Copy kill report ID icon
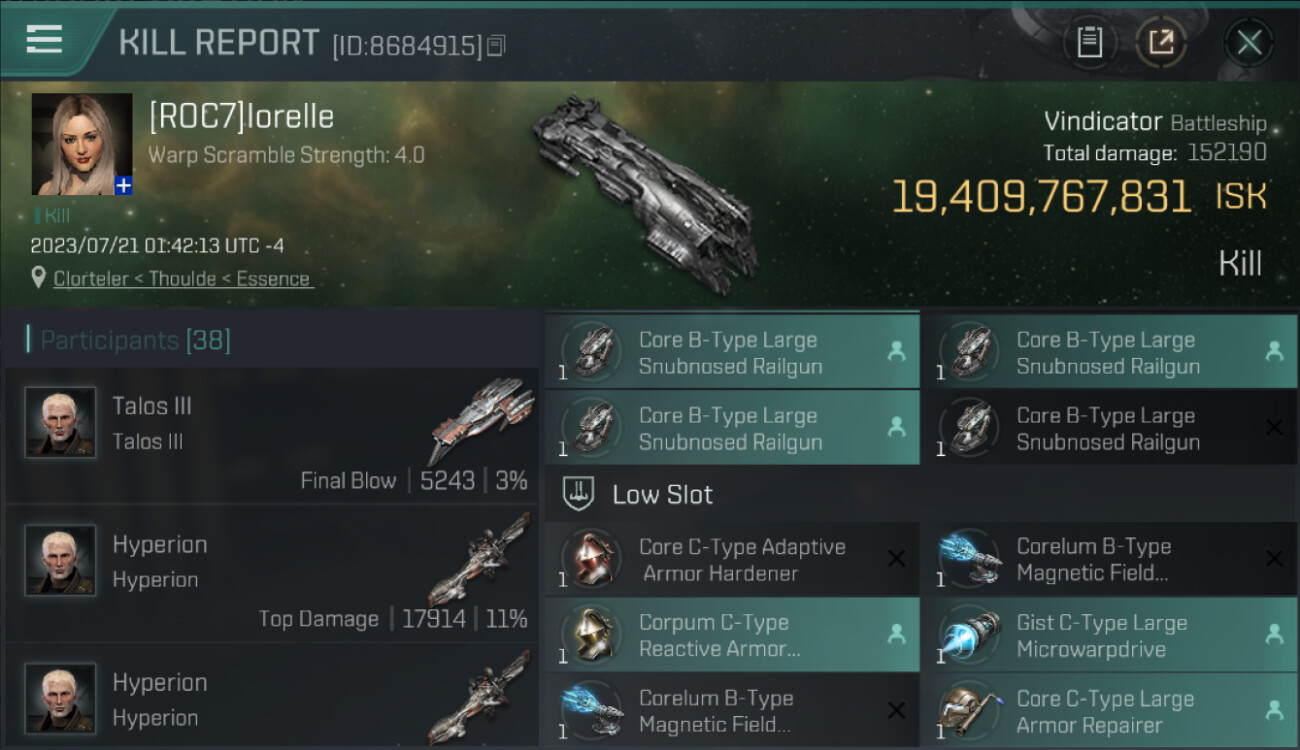Viewport: 1300px width, 750px height. pyautogui.click(x=497, y=45)
